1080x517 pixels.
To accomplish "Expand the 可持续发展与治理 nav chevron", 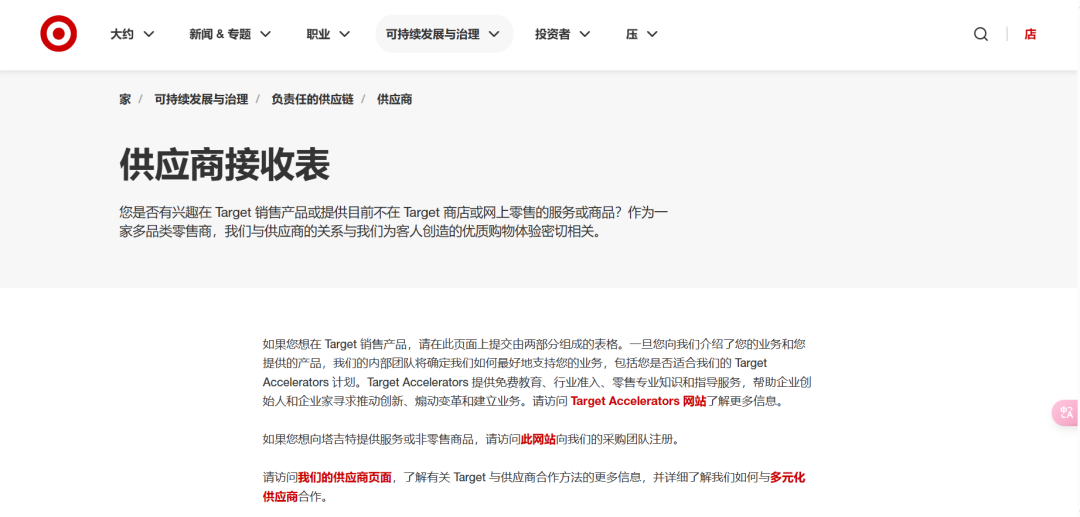I will 494,34.
